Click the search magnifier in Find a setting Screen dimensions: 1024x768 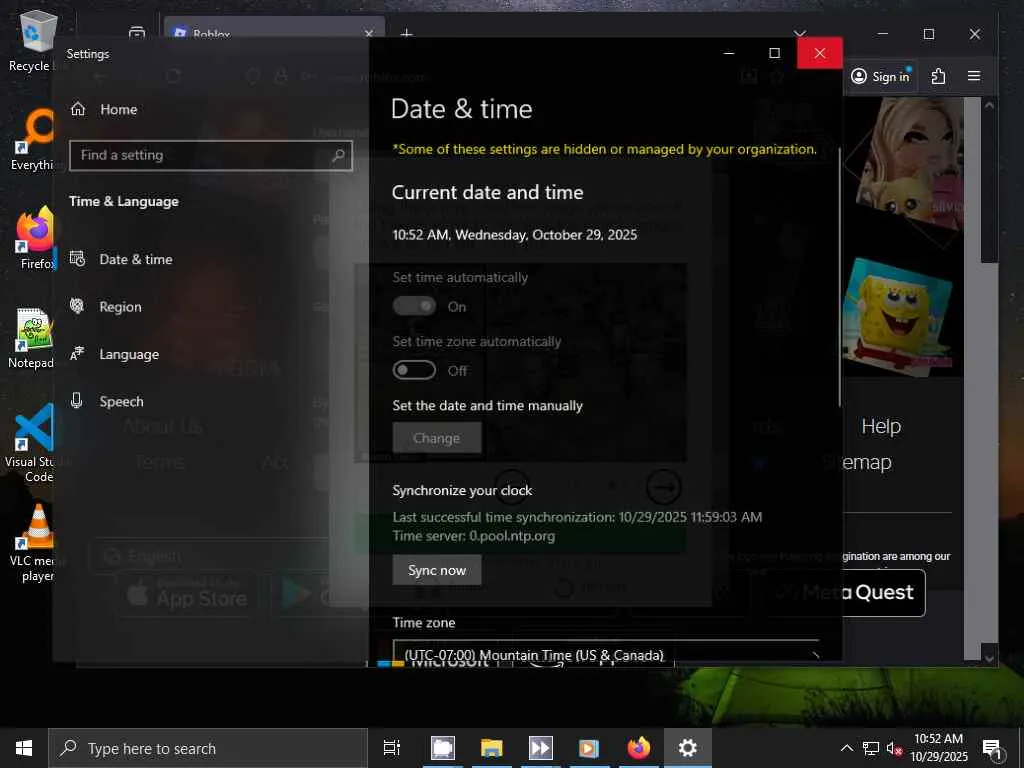(338, 155)
